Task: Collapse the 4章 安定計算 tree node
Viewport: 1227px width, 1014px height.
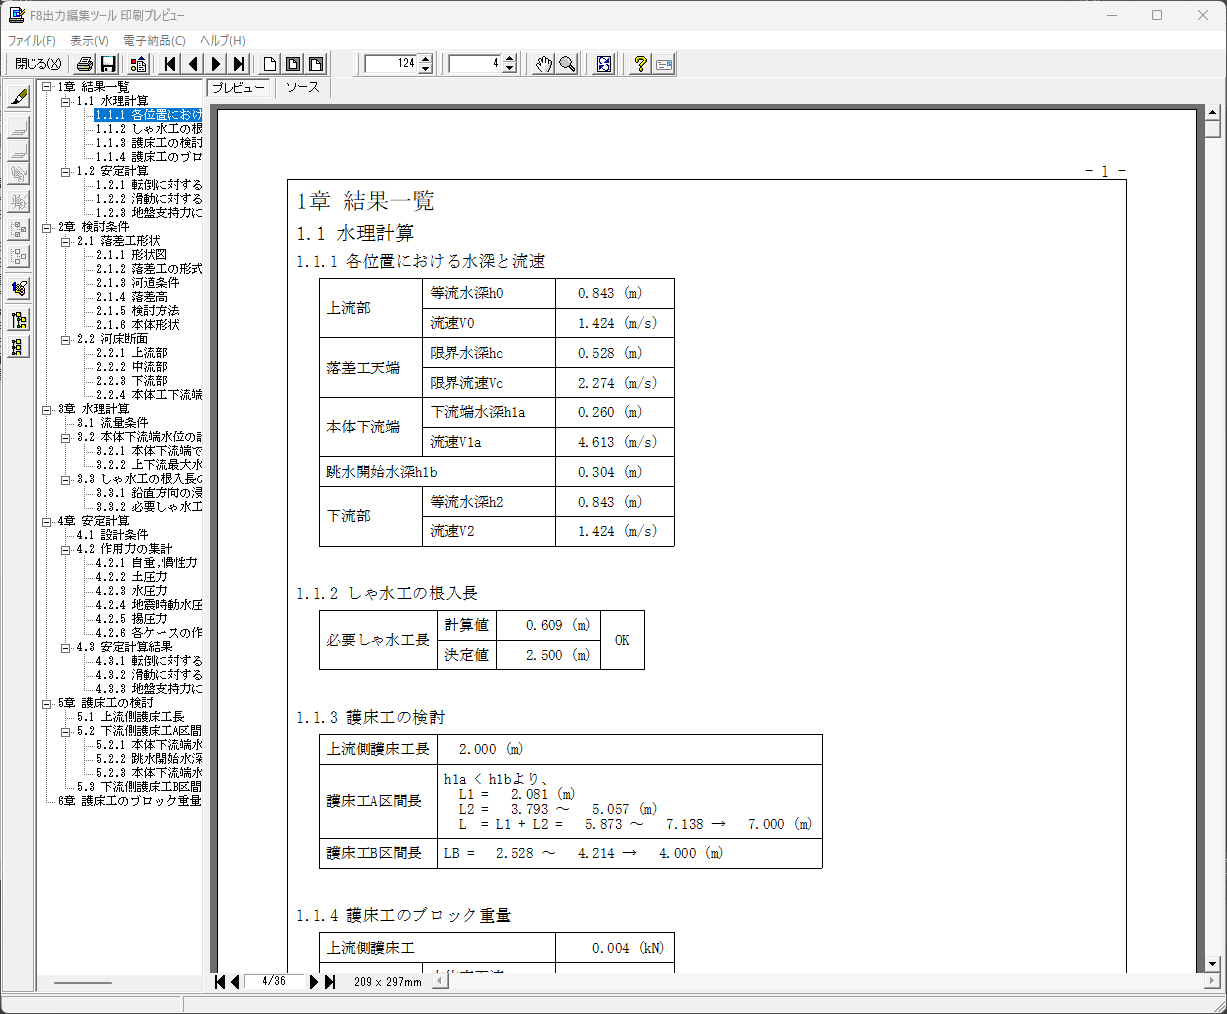Action: point(47,521)
